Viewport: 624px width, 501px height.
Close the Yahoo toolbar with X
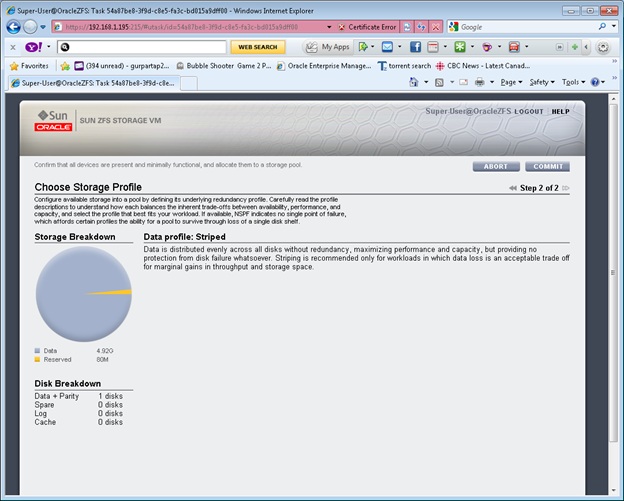pyautogui.click(x=13, y=47)
